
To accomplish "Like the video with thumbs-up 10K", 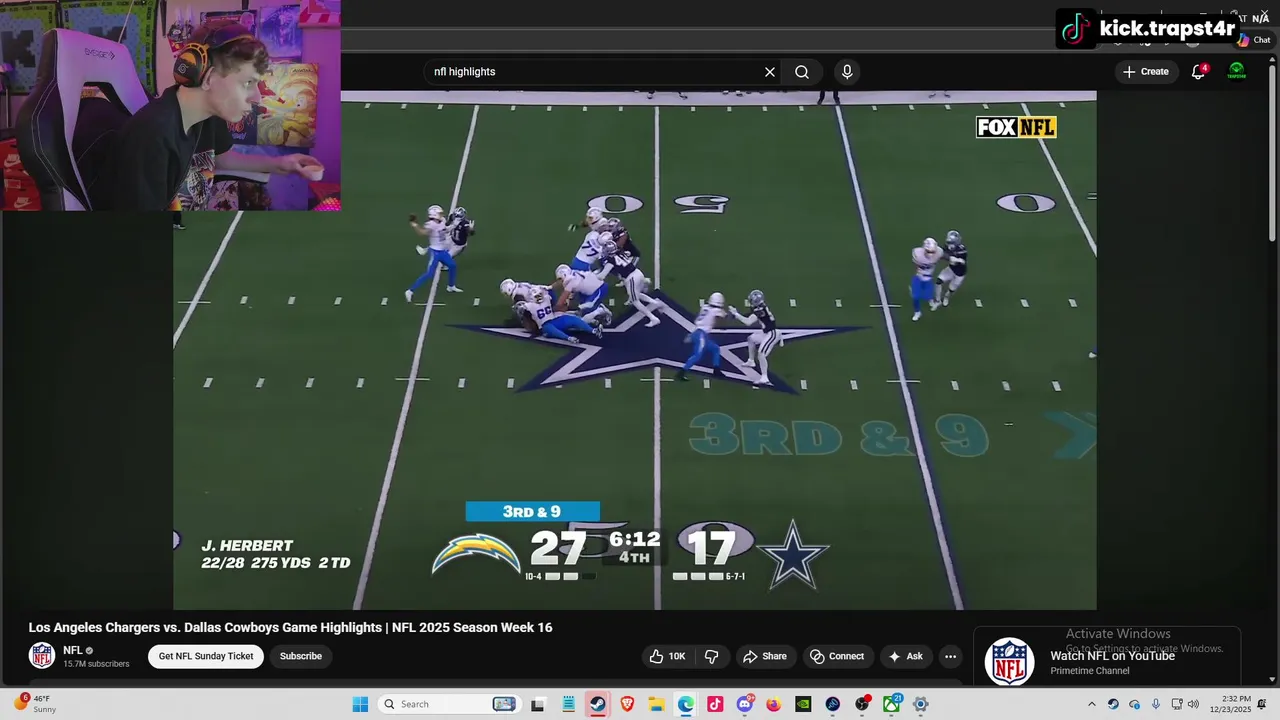I will 667,656.
